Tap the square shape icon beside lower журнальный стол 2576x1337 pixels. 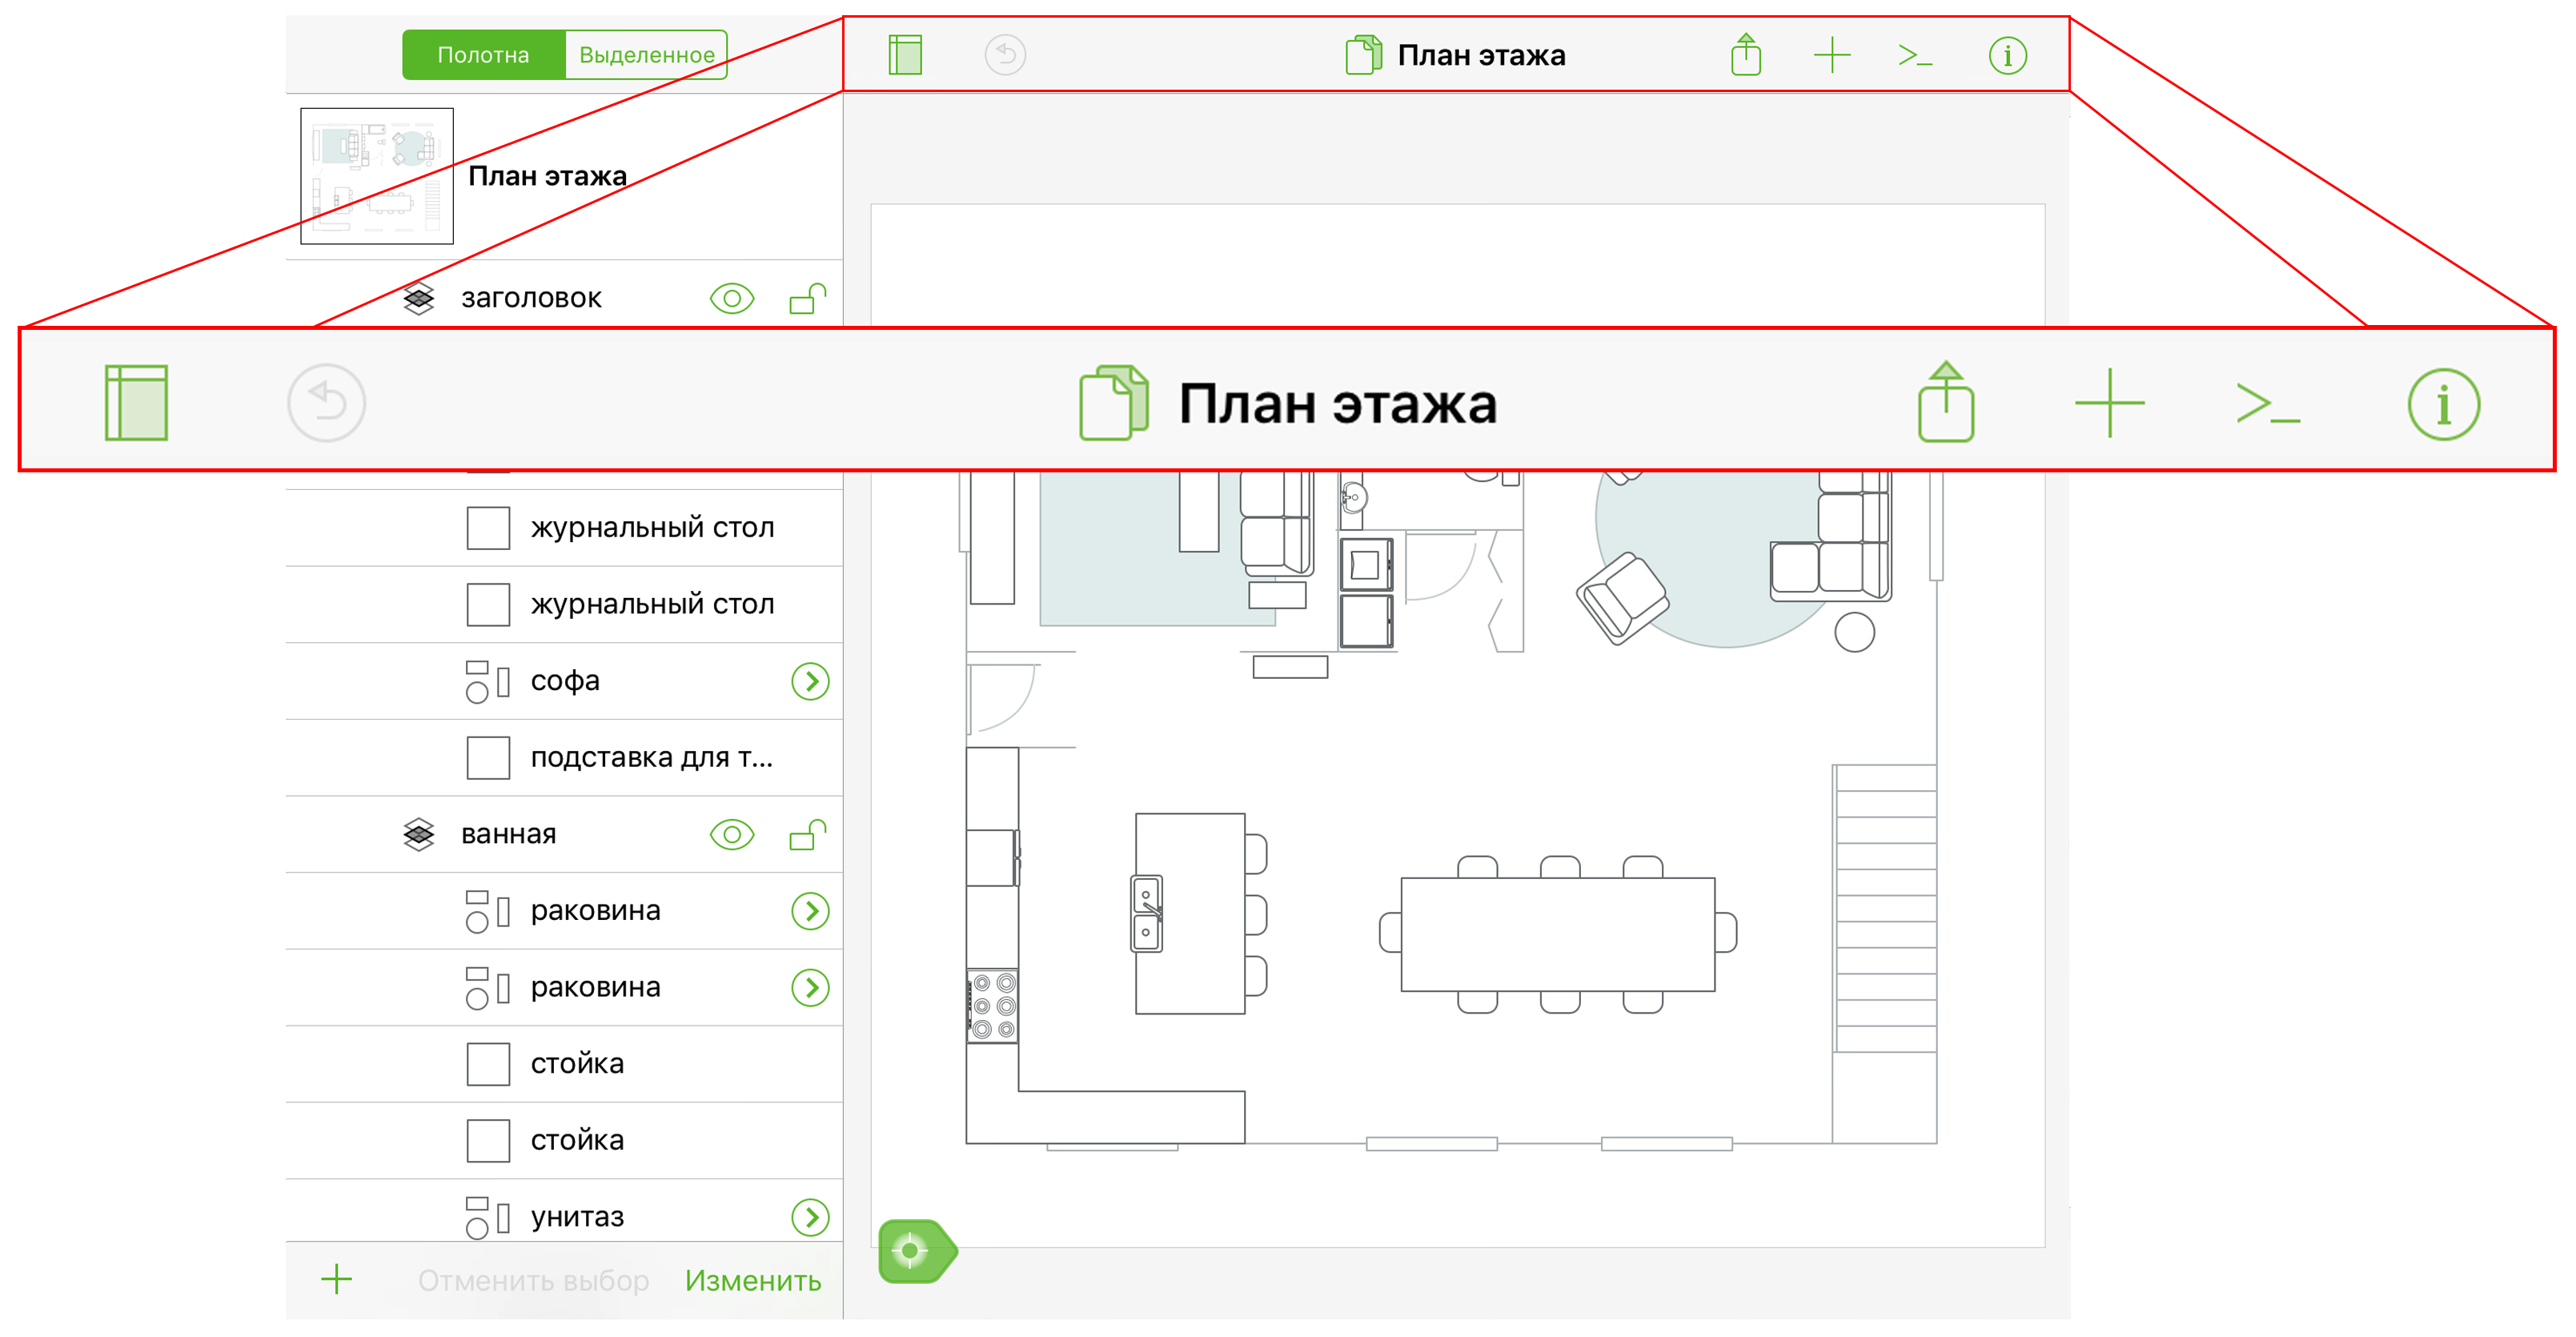point(488,605)
